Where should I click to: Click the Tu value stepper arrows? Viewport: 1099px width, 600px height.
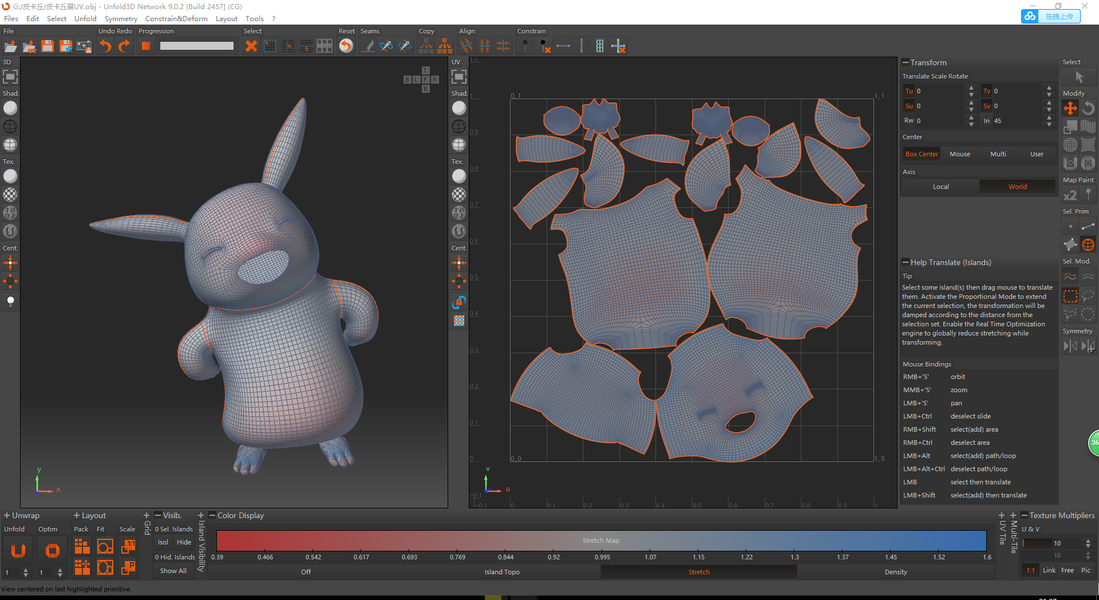(971, 91)
